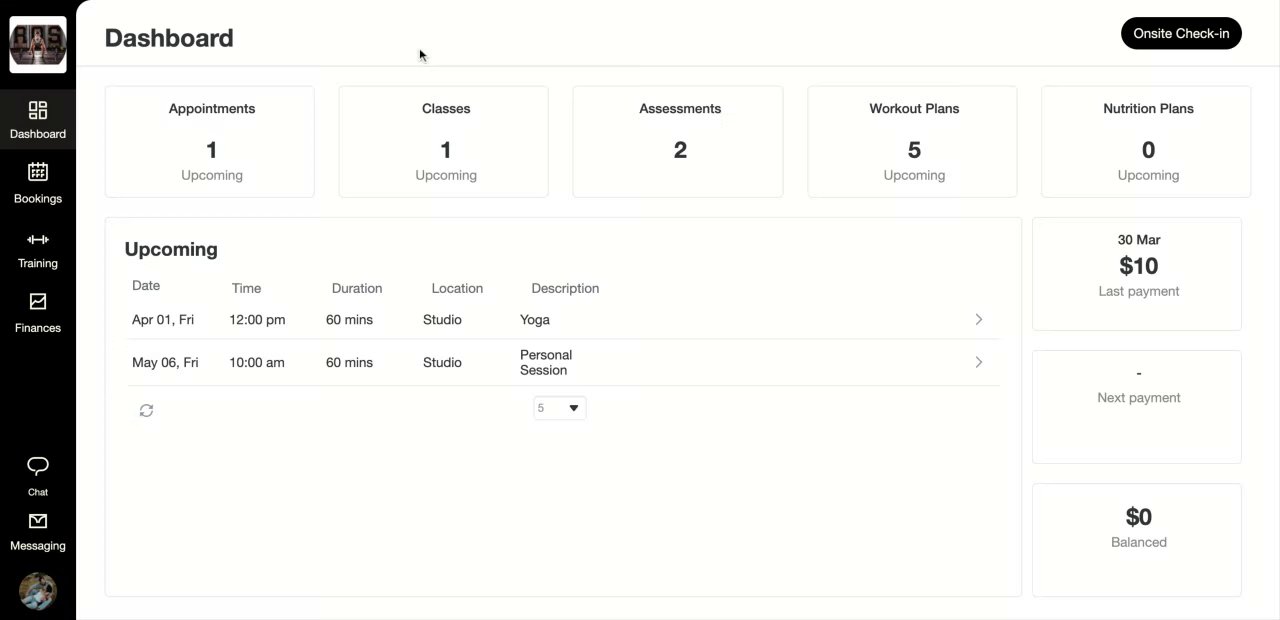Open Messaging envelope icon
1280x620 pixels.
coord(38,521)
